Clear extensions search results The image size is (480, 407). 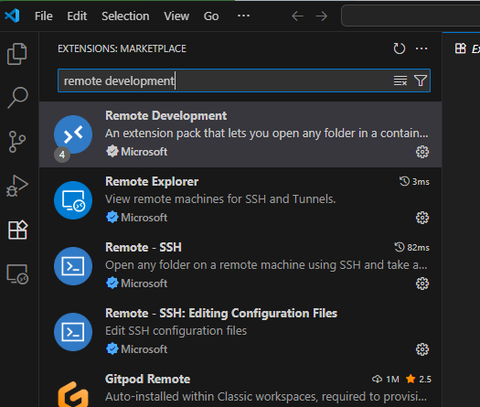click(400, 80)
